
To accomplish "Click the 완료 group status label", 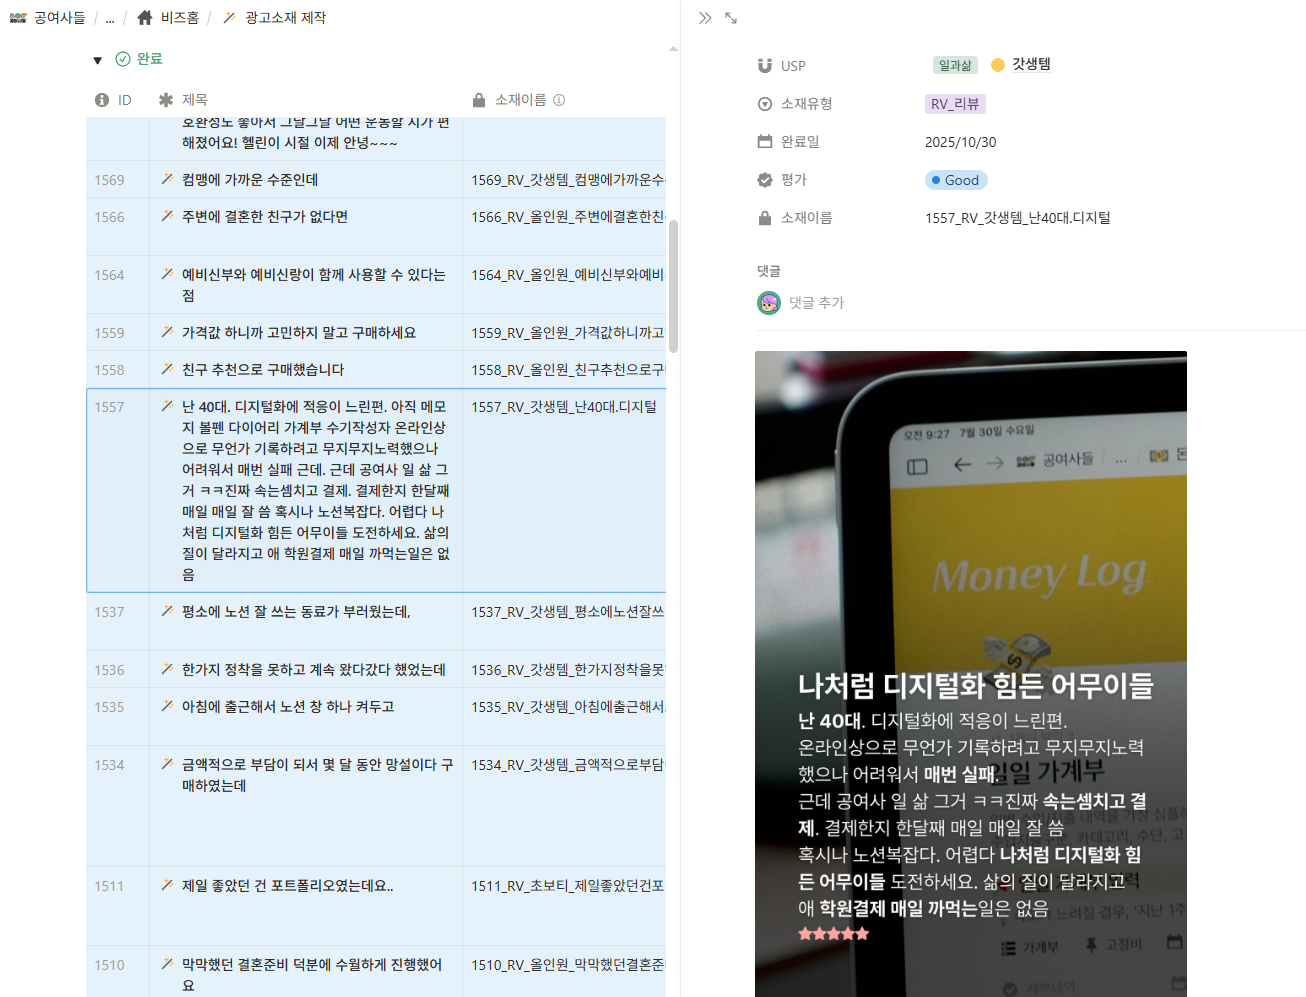I will click(x=150, y=59).
